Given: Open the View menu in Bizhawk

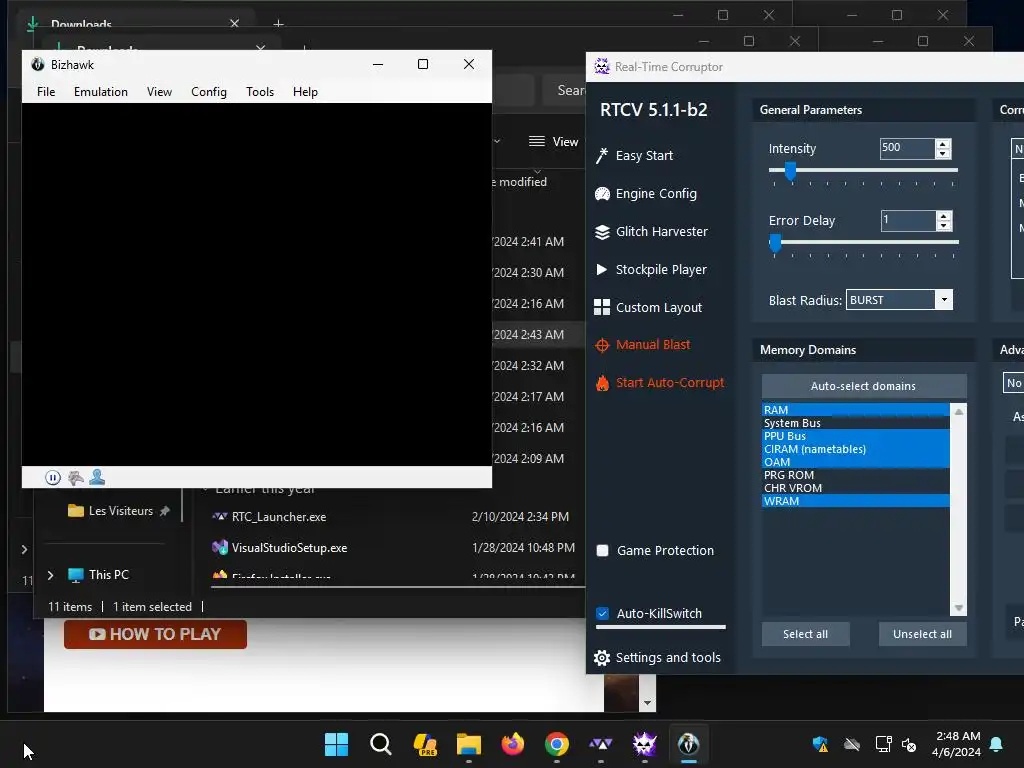Looking at the screenshot, I should coord(159,91).
